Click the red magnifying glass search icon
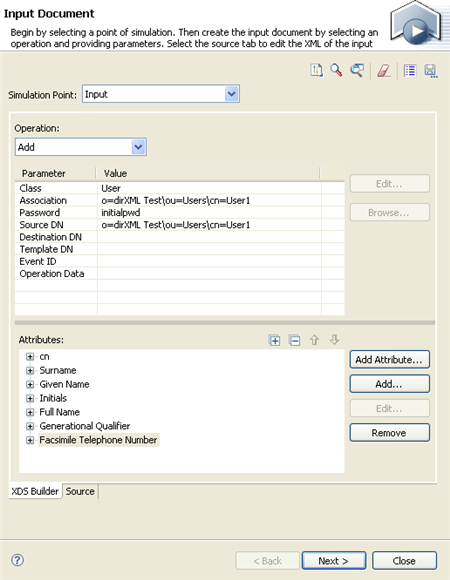The width and height of the screenshot is (450, 580). pos(336,70)
